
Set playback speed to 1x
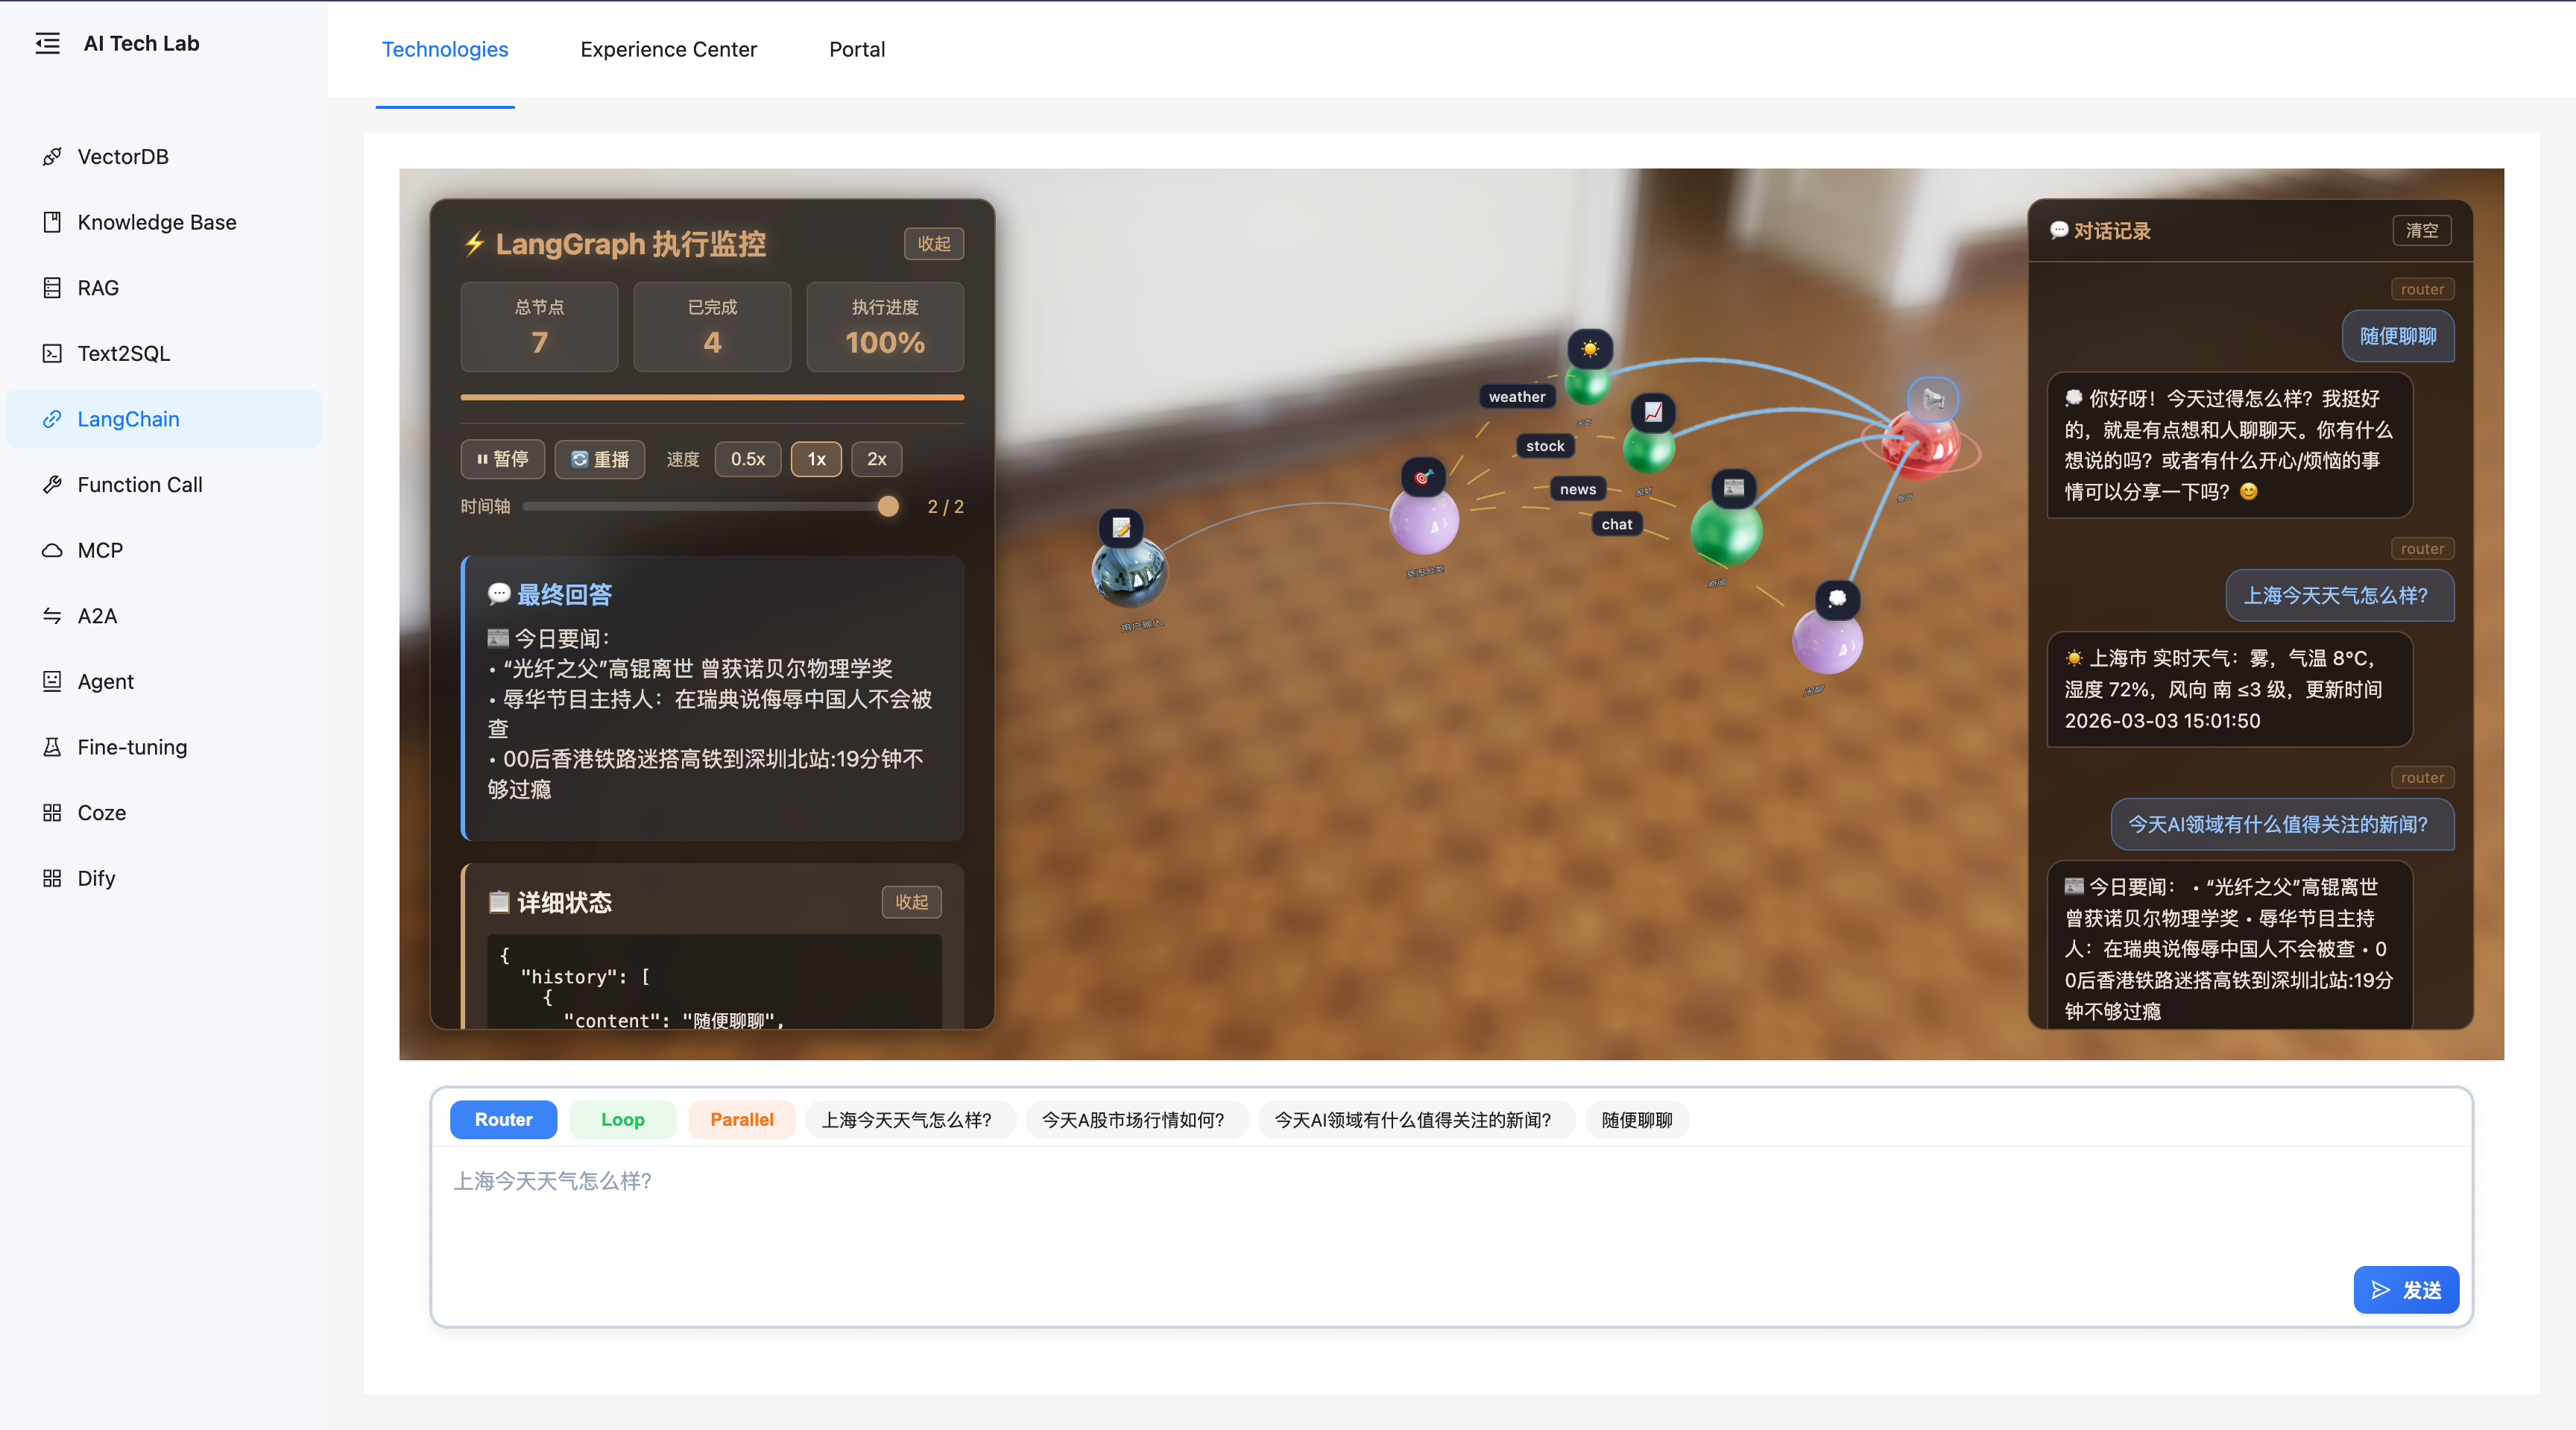point(816,459)
